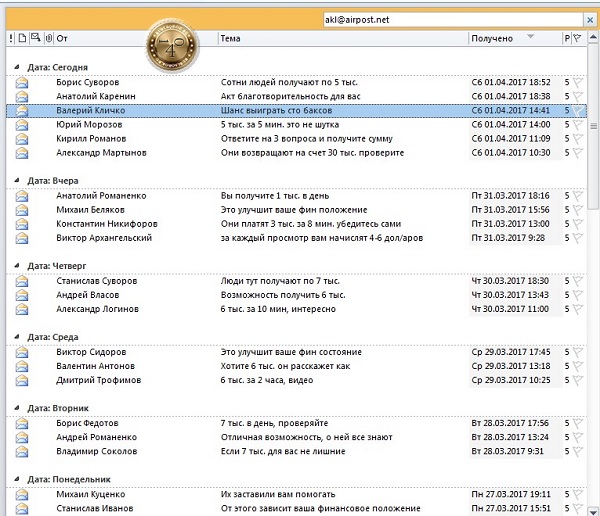
Task: Click envelope icon of Михаил Беляков message
Action: click(x=22, y=210)
